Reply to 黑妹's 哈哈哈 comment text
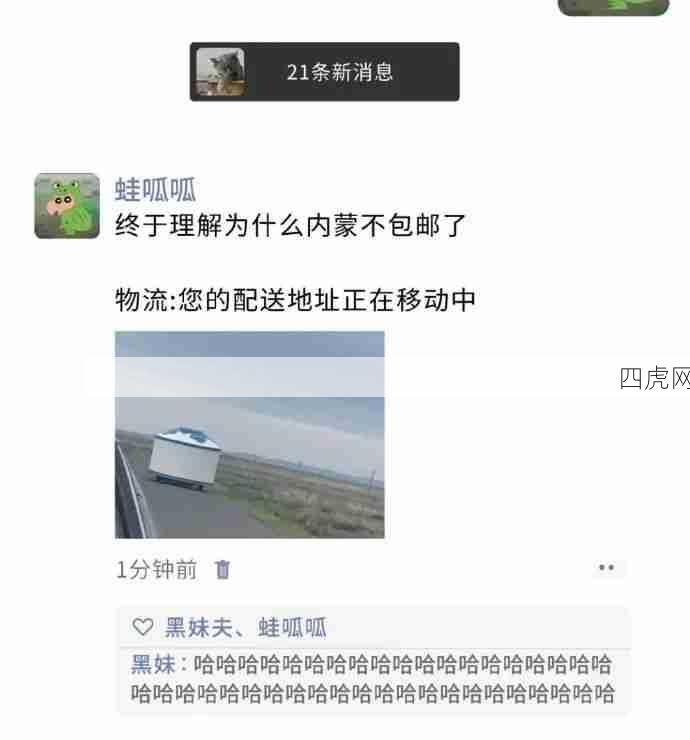The width and height of the screenshot is (690, 740). click(x=373, y=679)
